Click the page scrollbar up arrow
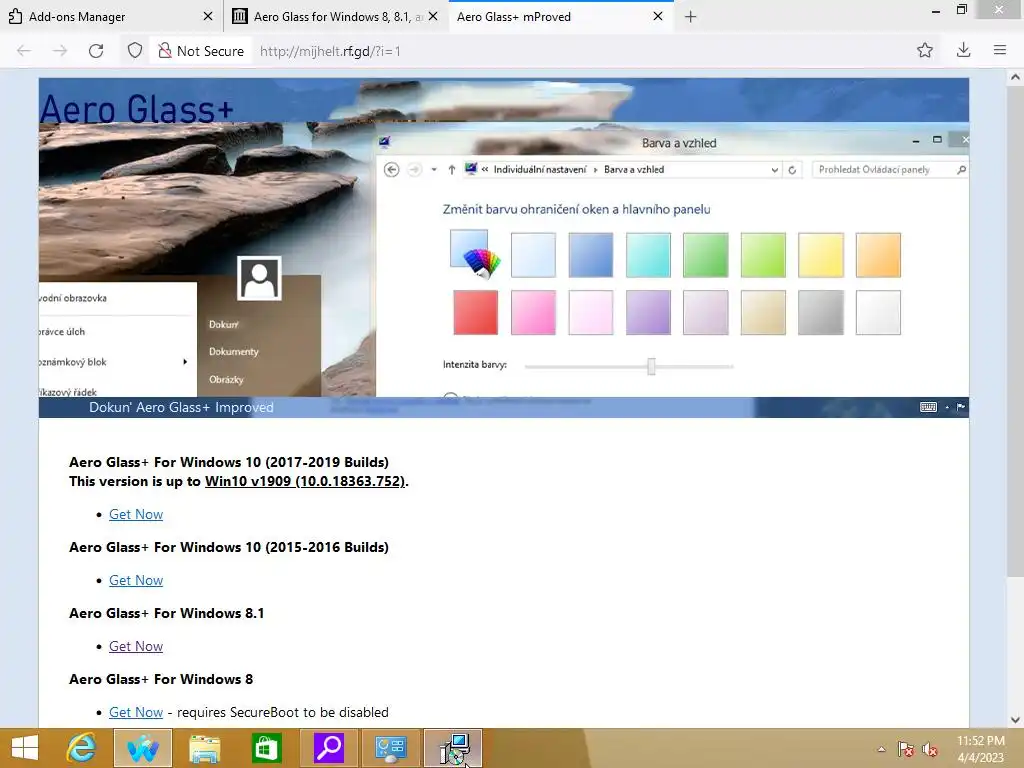 click(1015, 76)
